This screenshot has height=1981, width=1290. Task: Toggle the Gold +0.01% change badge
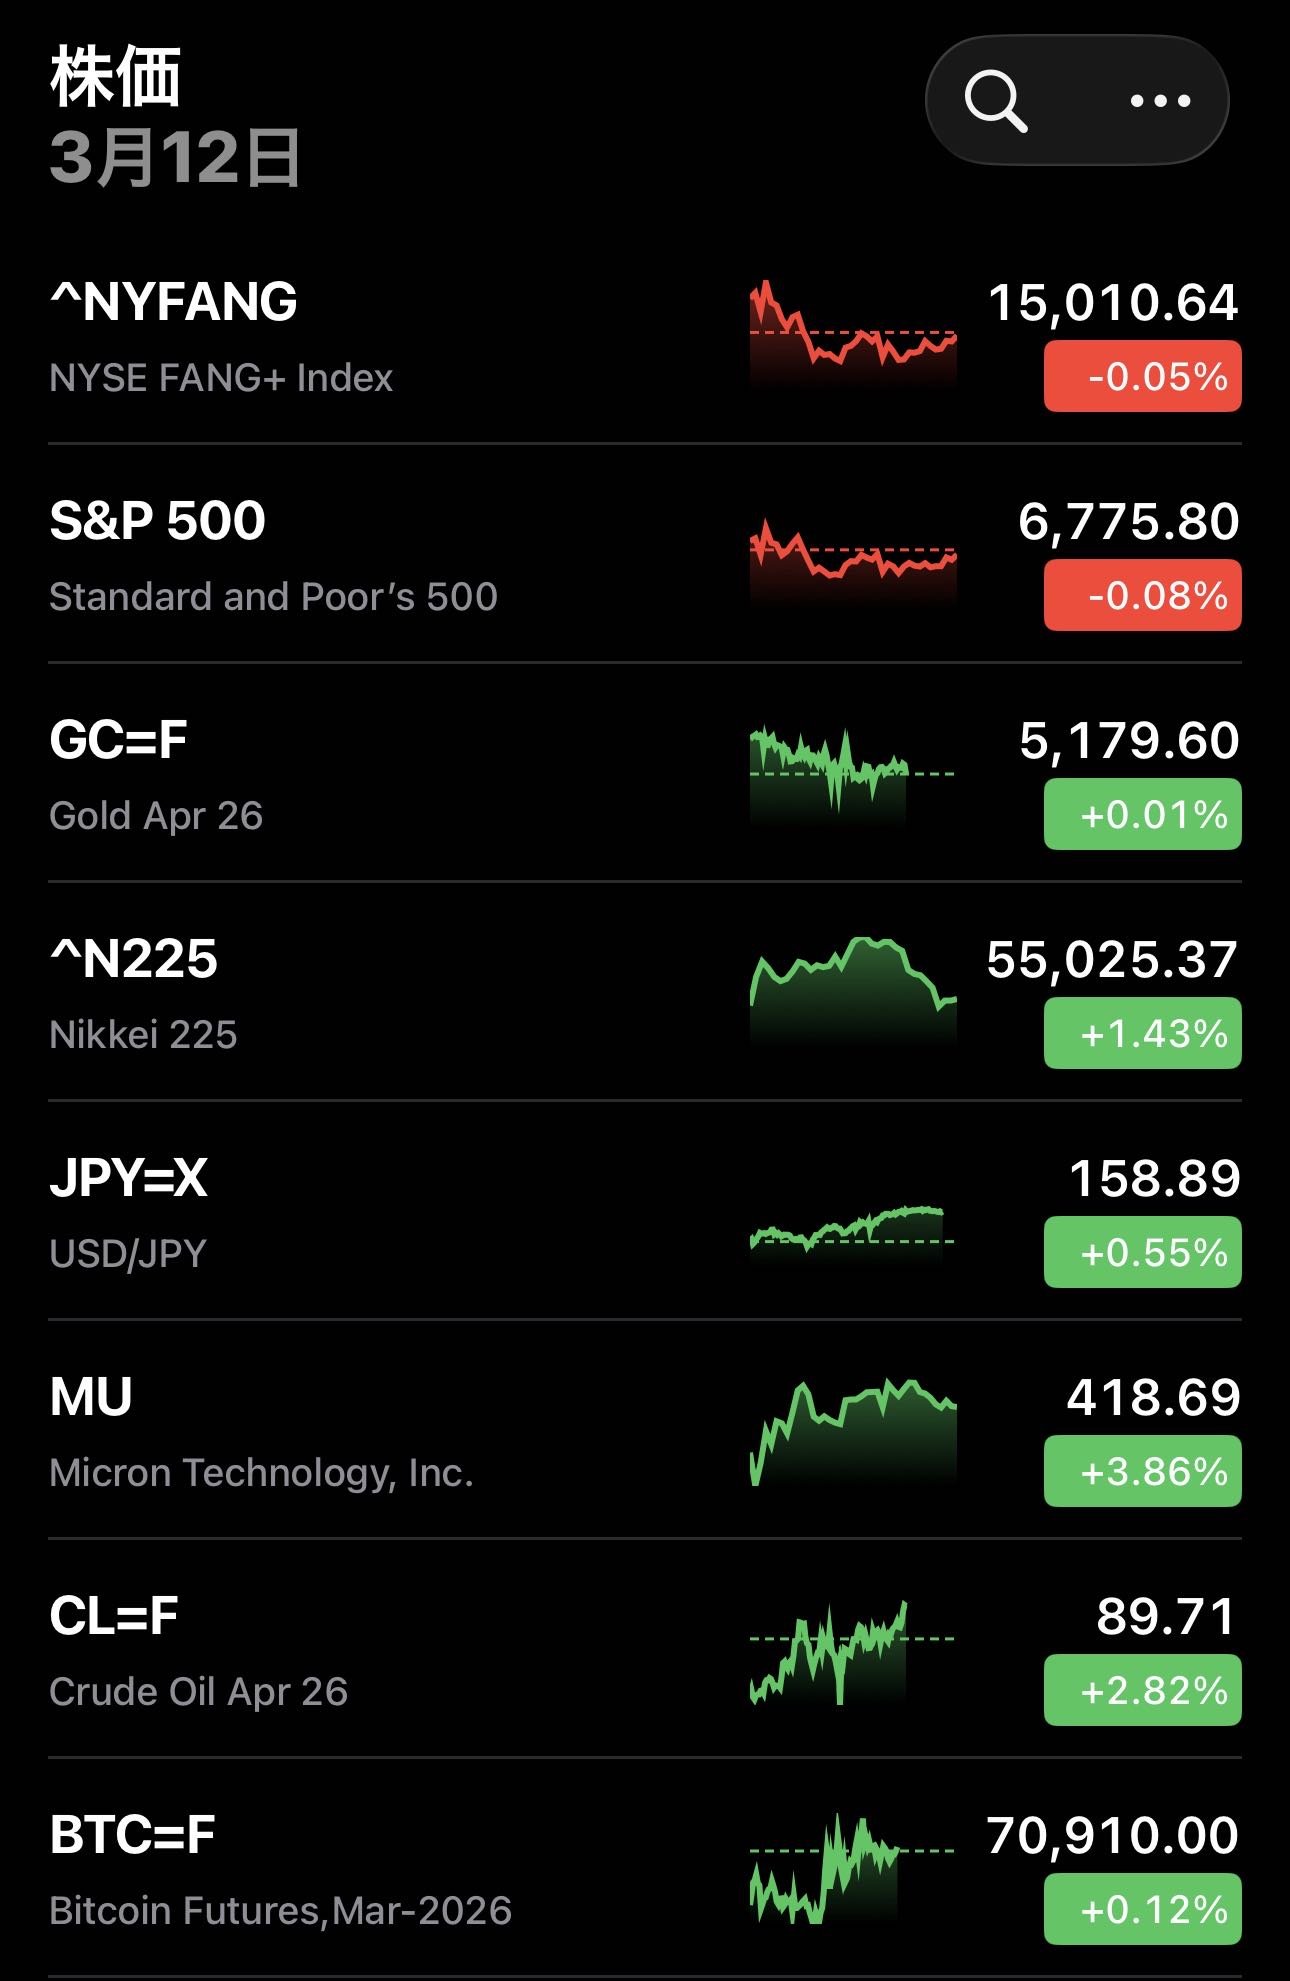tap(1142, 815)
